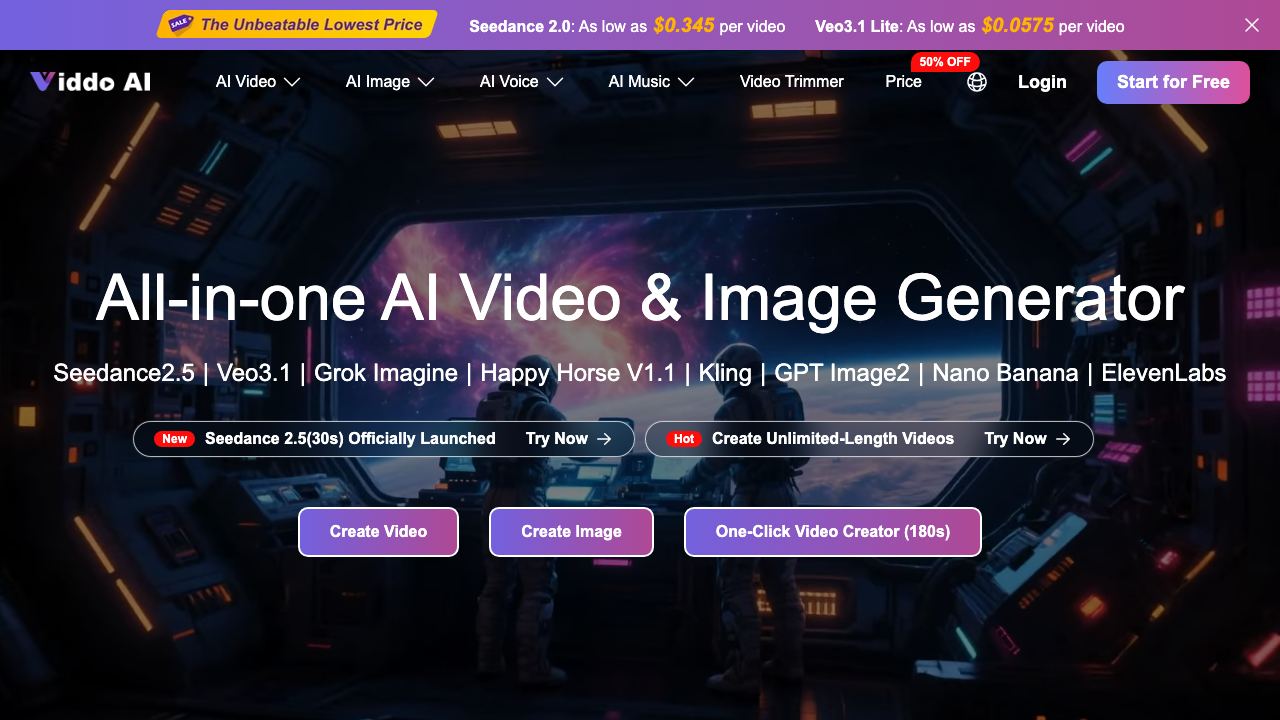The width and height of the screenshot is (1280, 720).
Task: Click the SALE tag badge icon
Action: pos(181,24)
